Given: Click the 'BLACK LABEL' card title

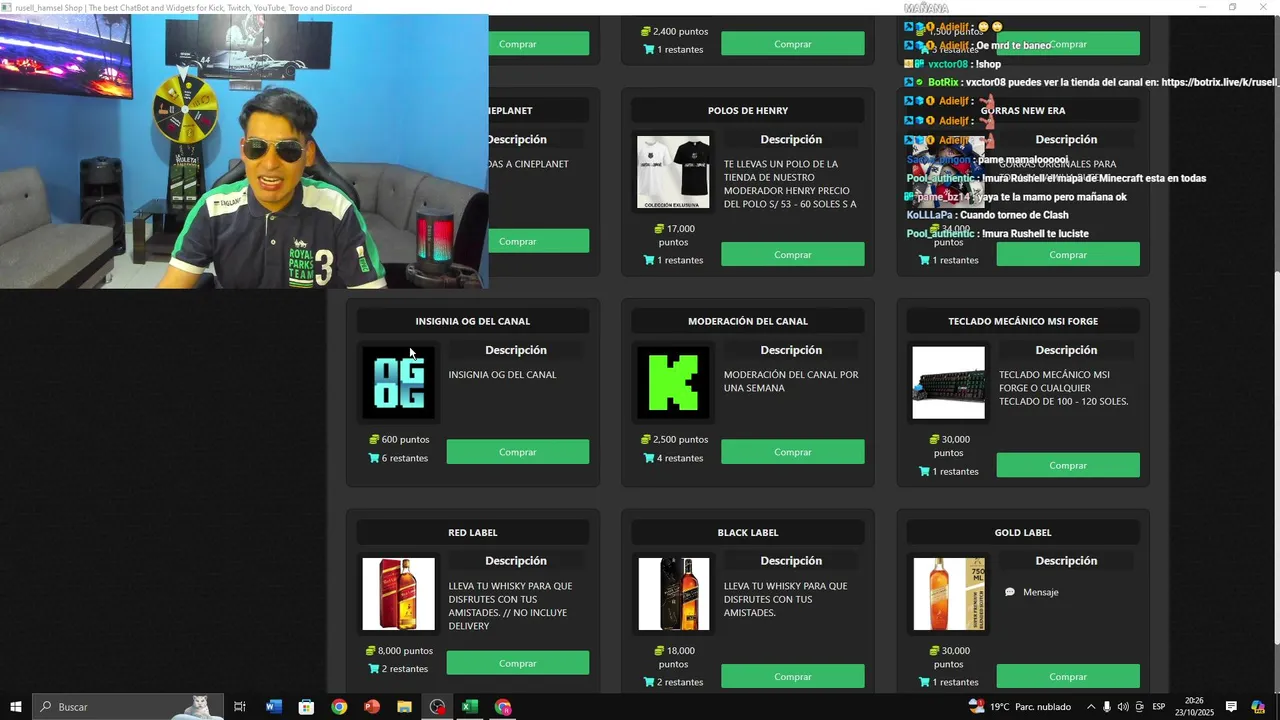Looking at the screenshot, I should pyautogui.click(x=748, y=533).
